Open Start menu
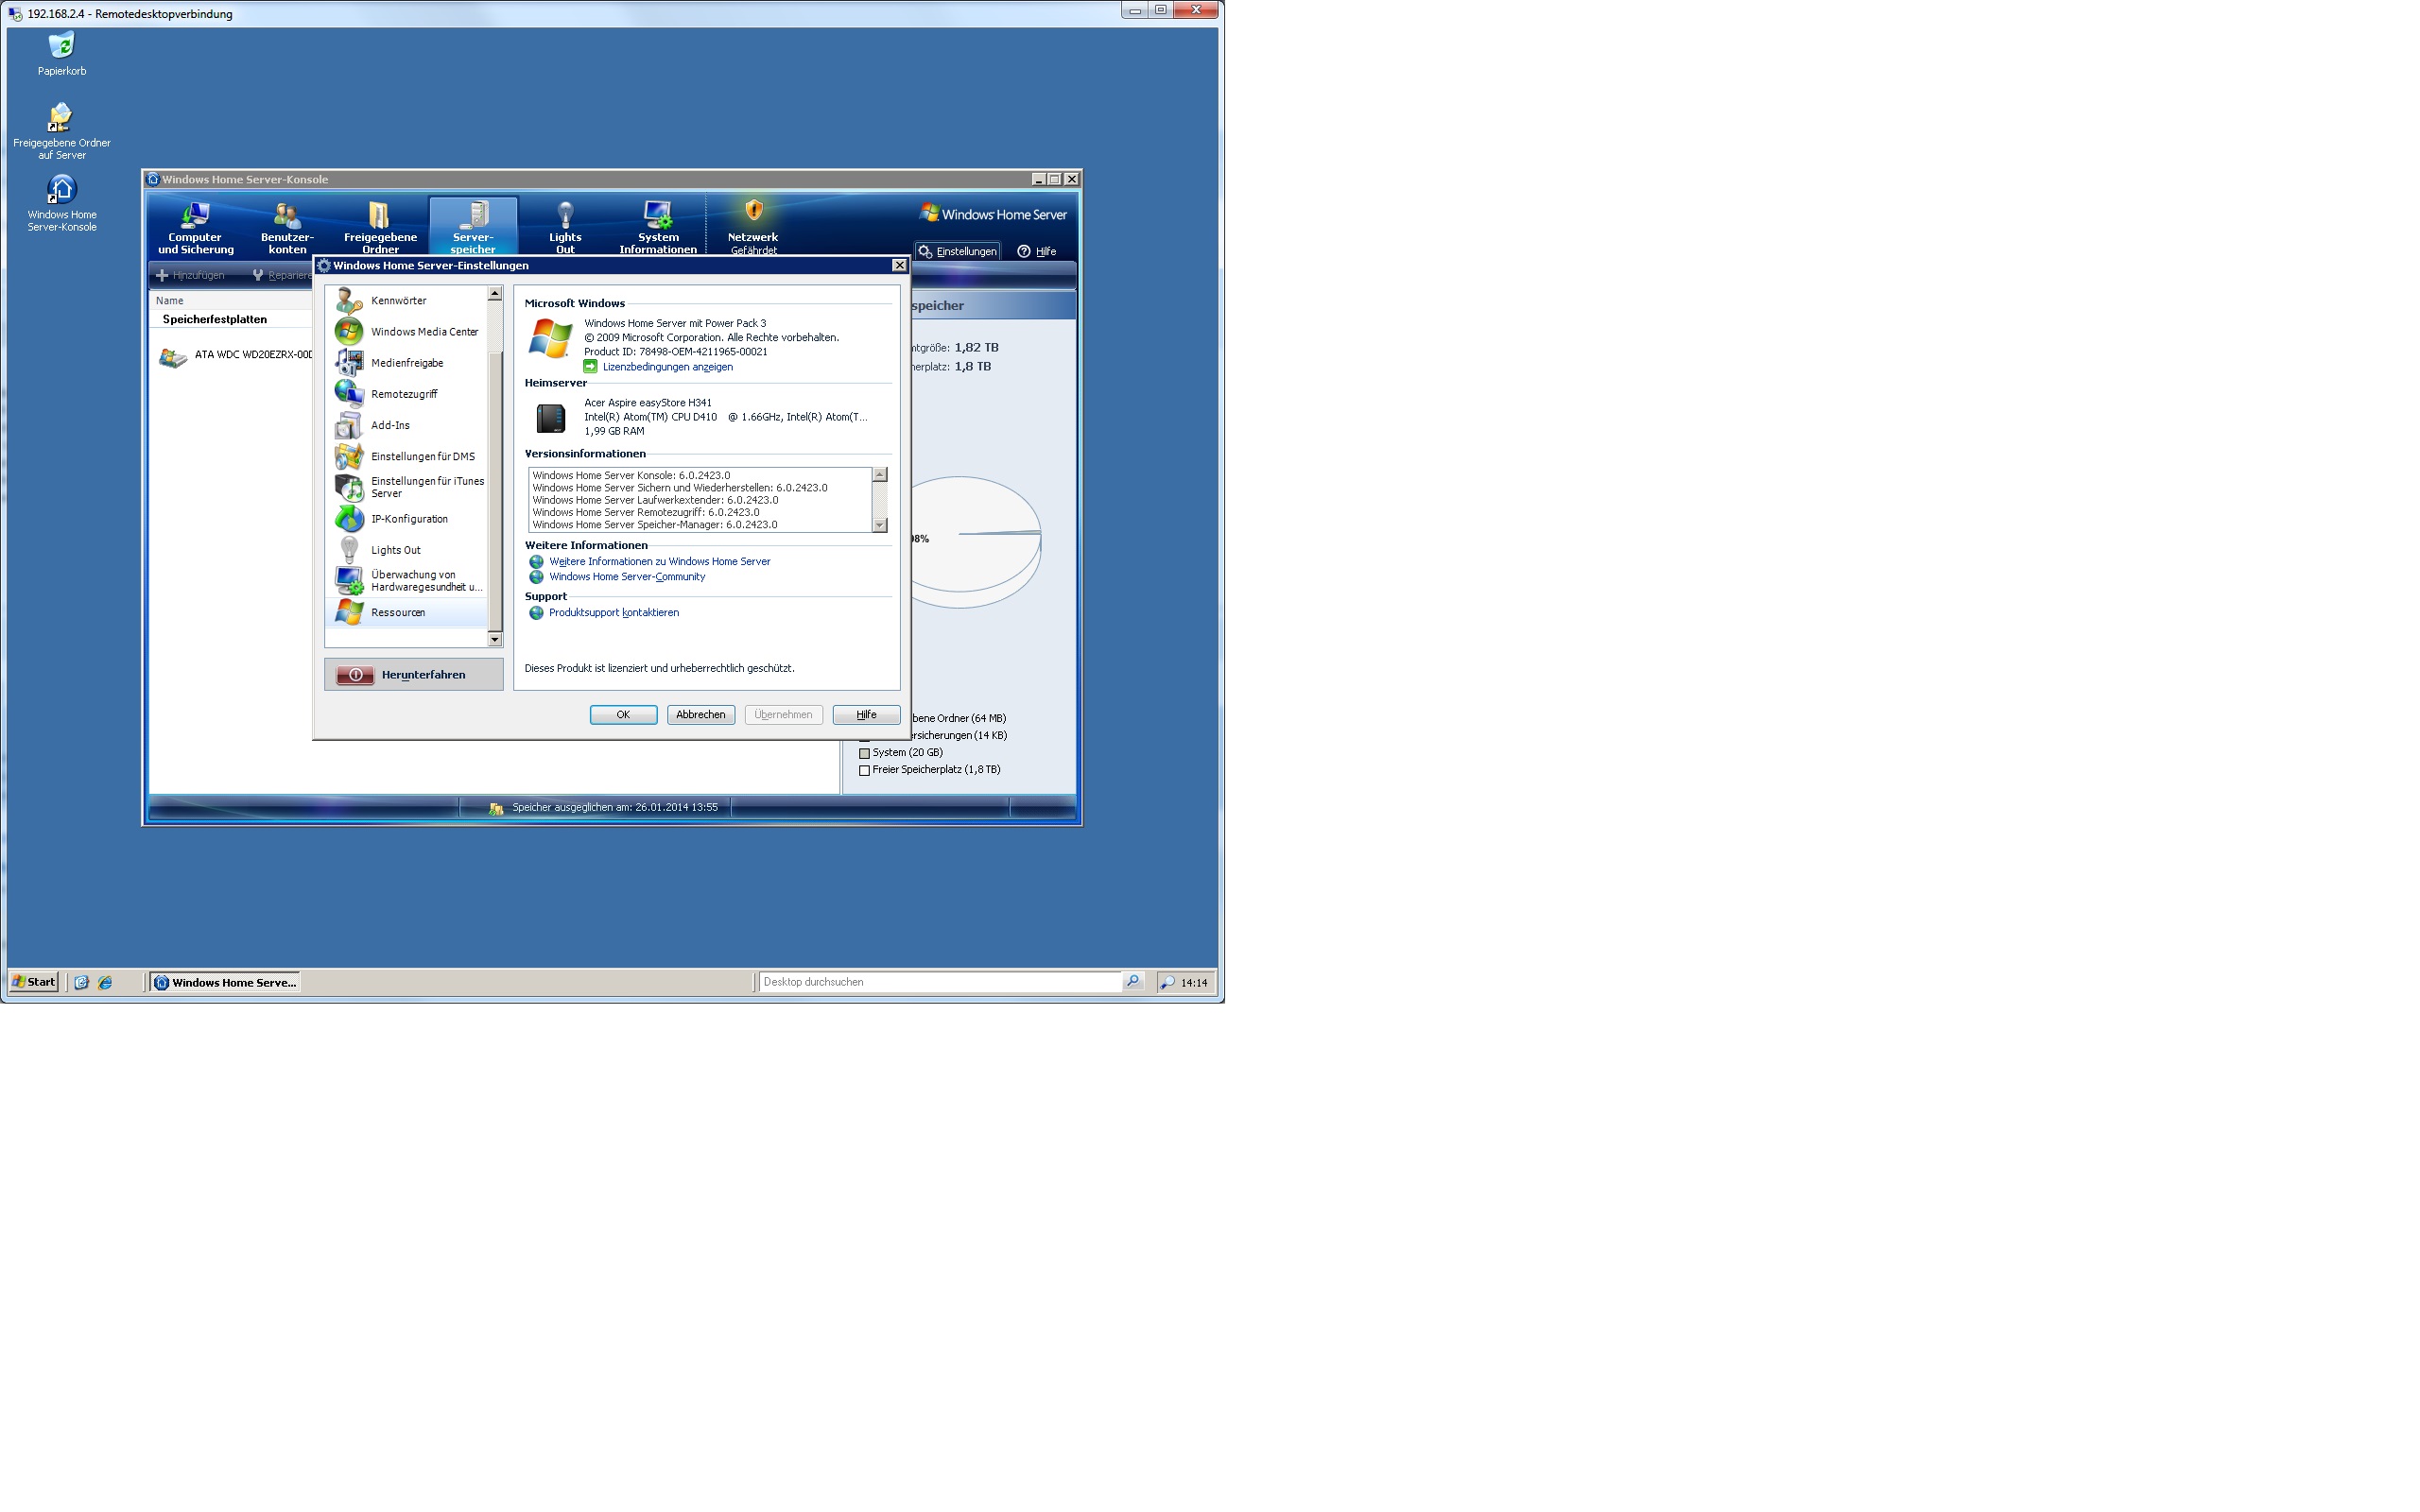 click(x=33, y=982)
